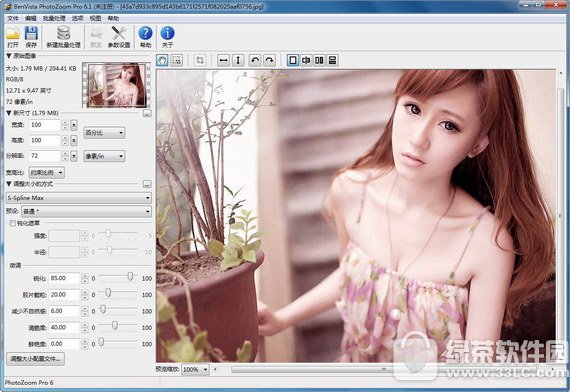Screen dimensions: 570x392
Task: Open an image with the folder icon
Action: [x=13, y=36]
